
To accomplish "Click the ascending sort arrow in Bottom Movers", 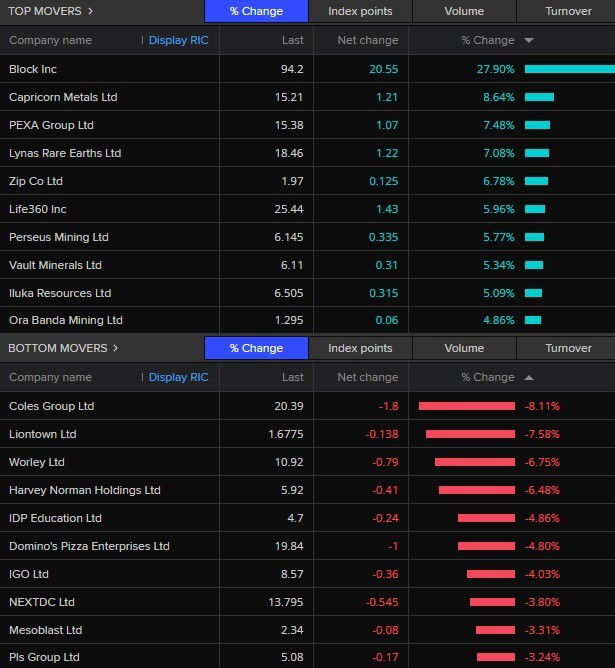I will 529,378.
